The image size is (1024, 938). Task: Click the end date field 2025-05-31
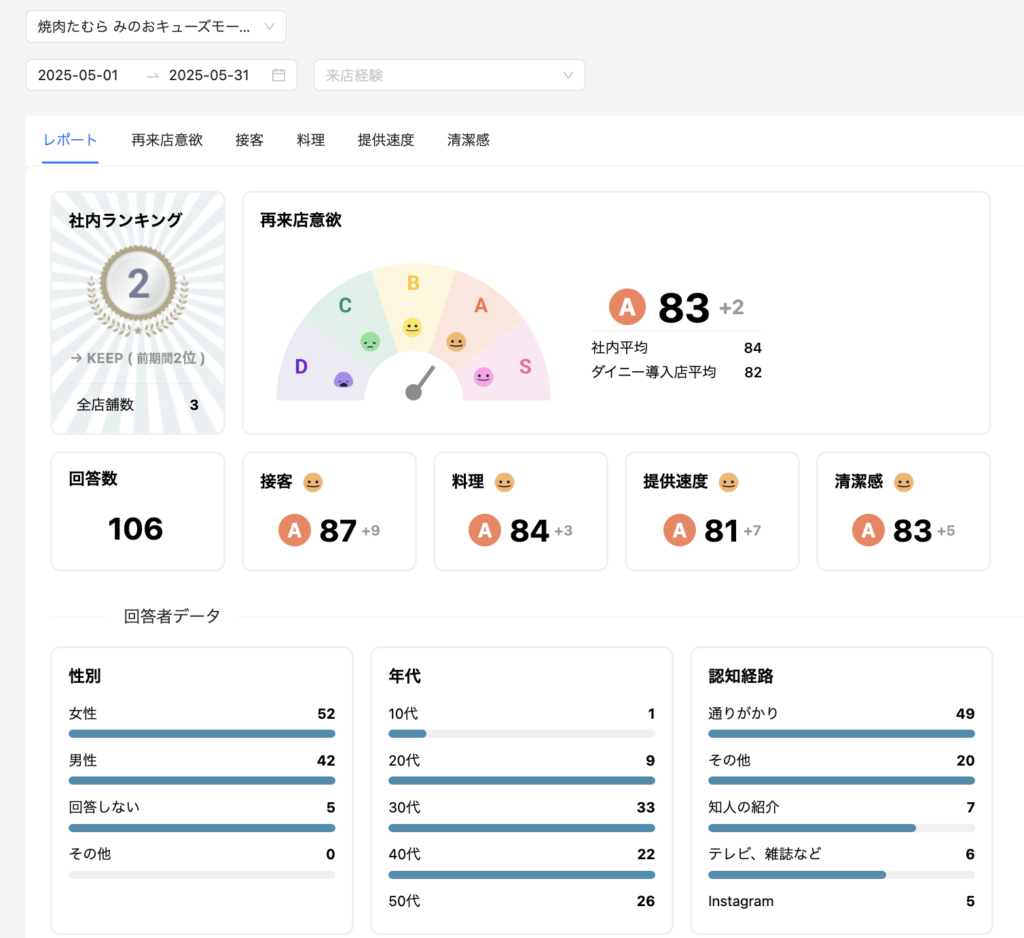point(209,75)
